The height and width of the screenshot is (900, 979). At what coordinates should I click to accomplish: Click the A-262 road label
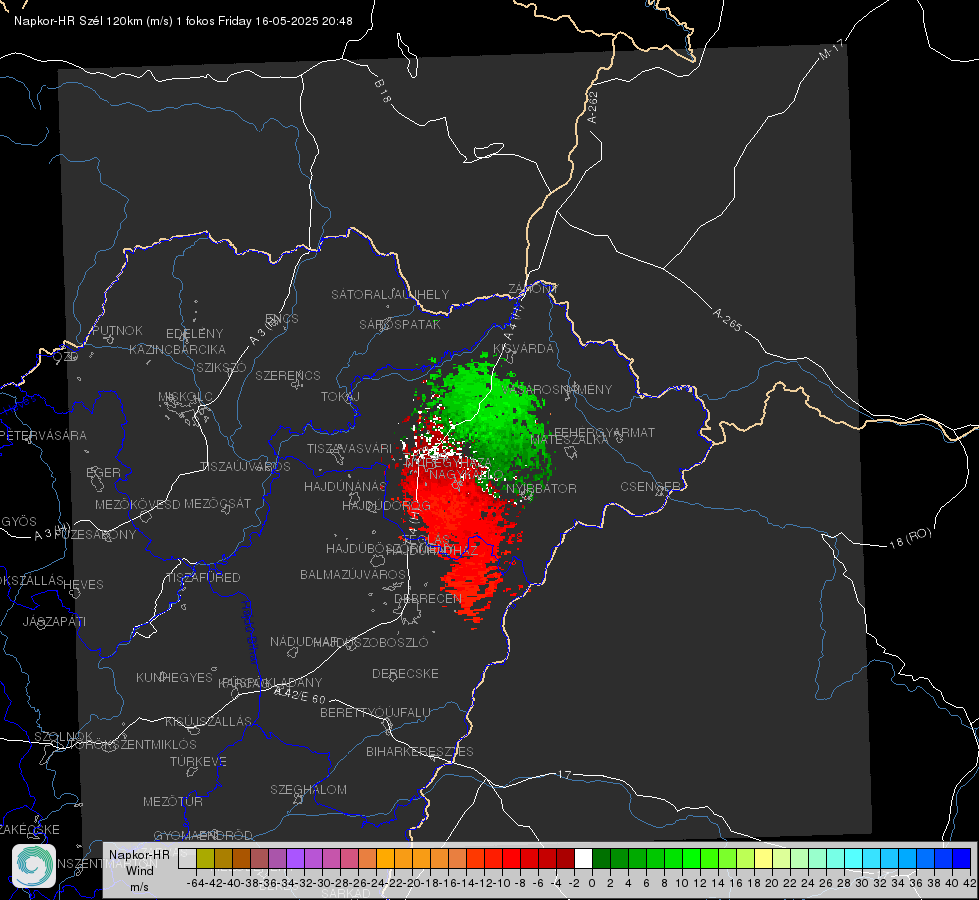pyautogui.click(x=593, y=107)
